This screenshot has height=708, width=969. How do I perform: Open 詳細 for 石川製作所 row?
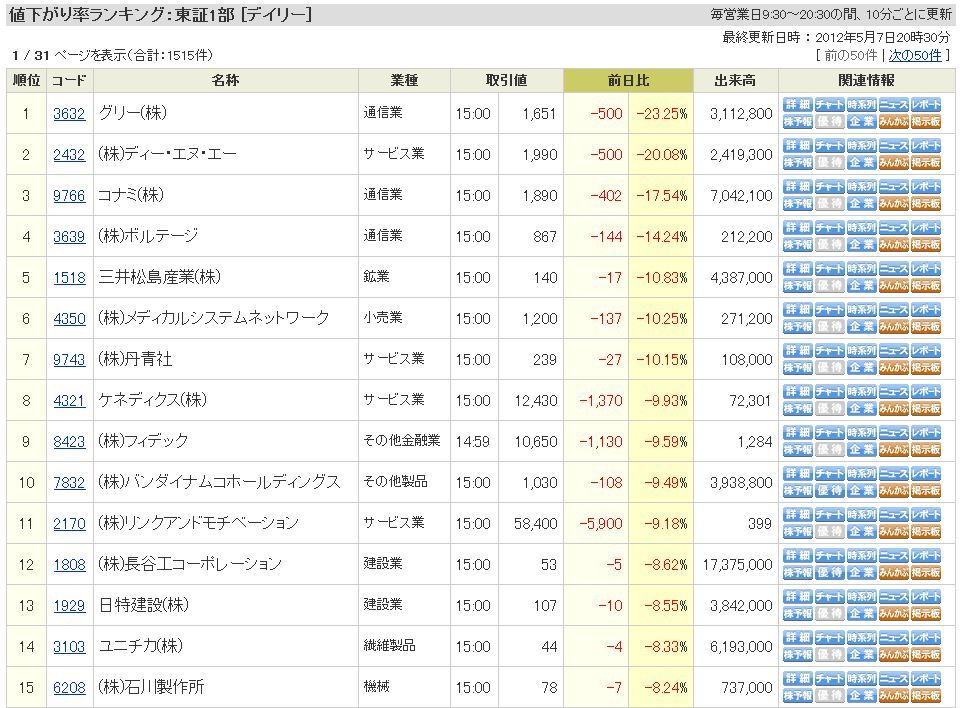[798, 678]
